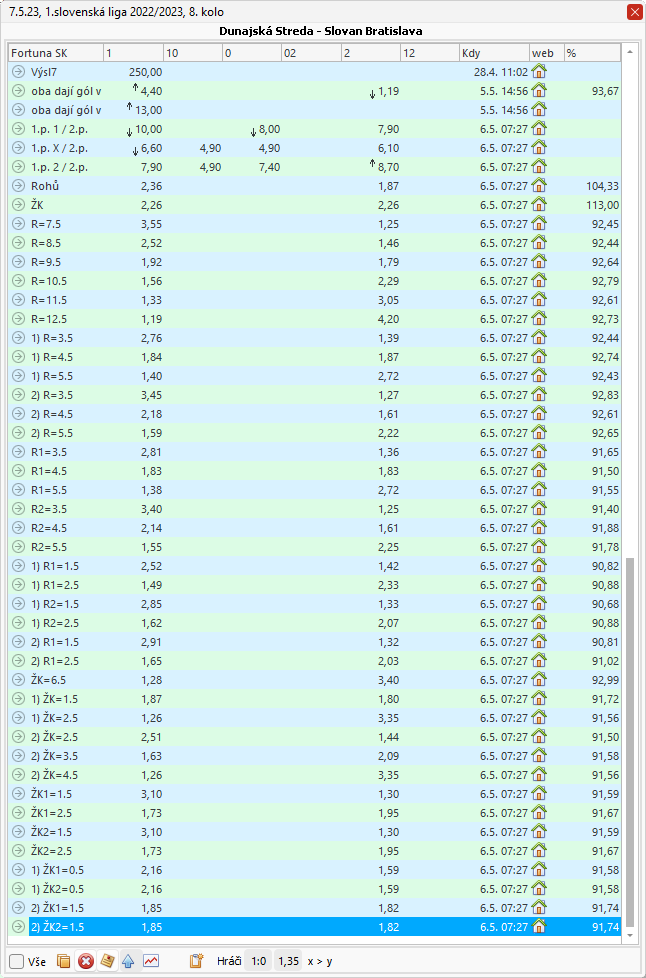
Task: Select the 2) R=4.5 row label
Action: pyautogui.click(x=52, y=414)
